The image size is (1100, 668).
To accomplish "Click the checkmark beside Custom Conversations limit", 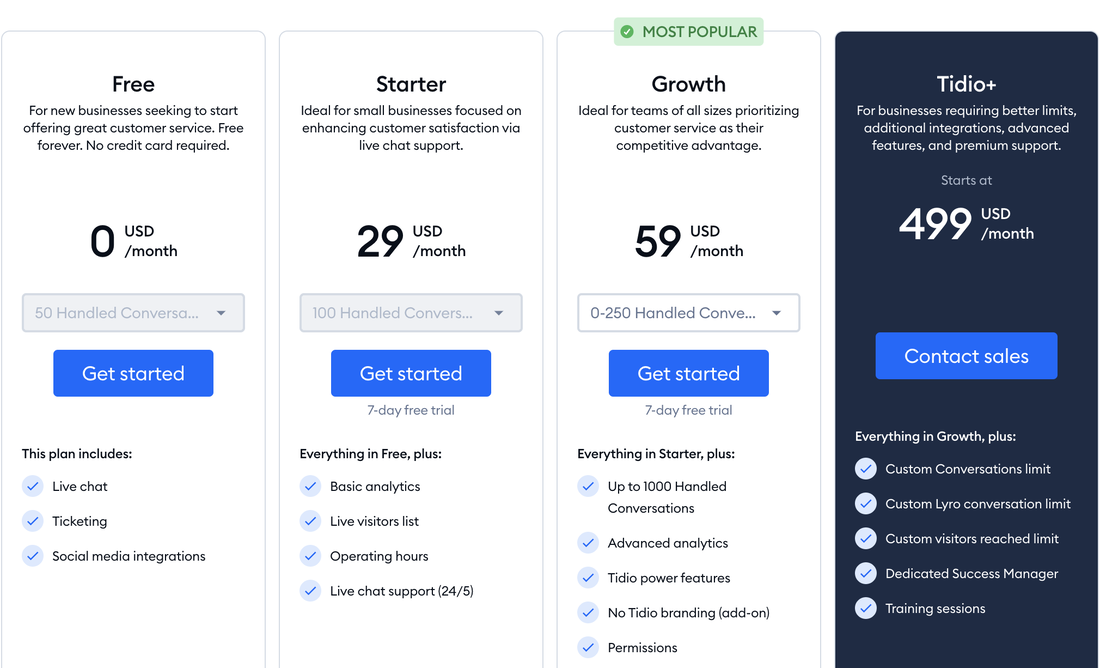I will pos(866,469).
